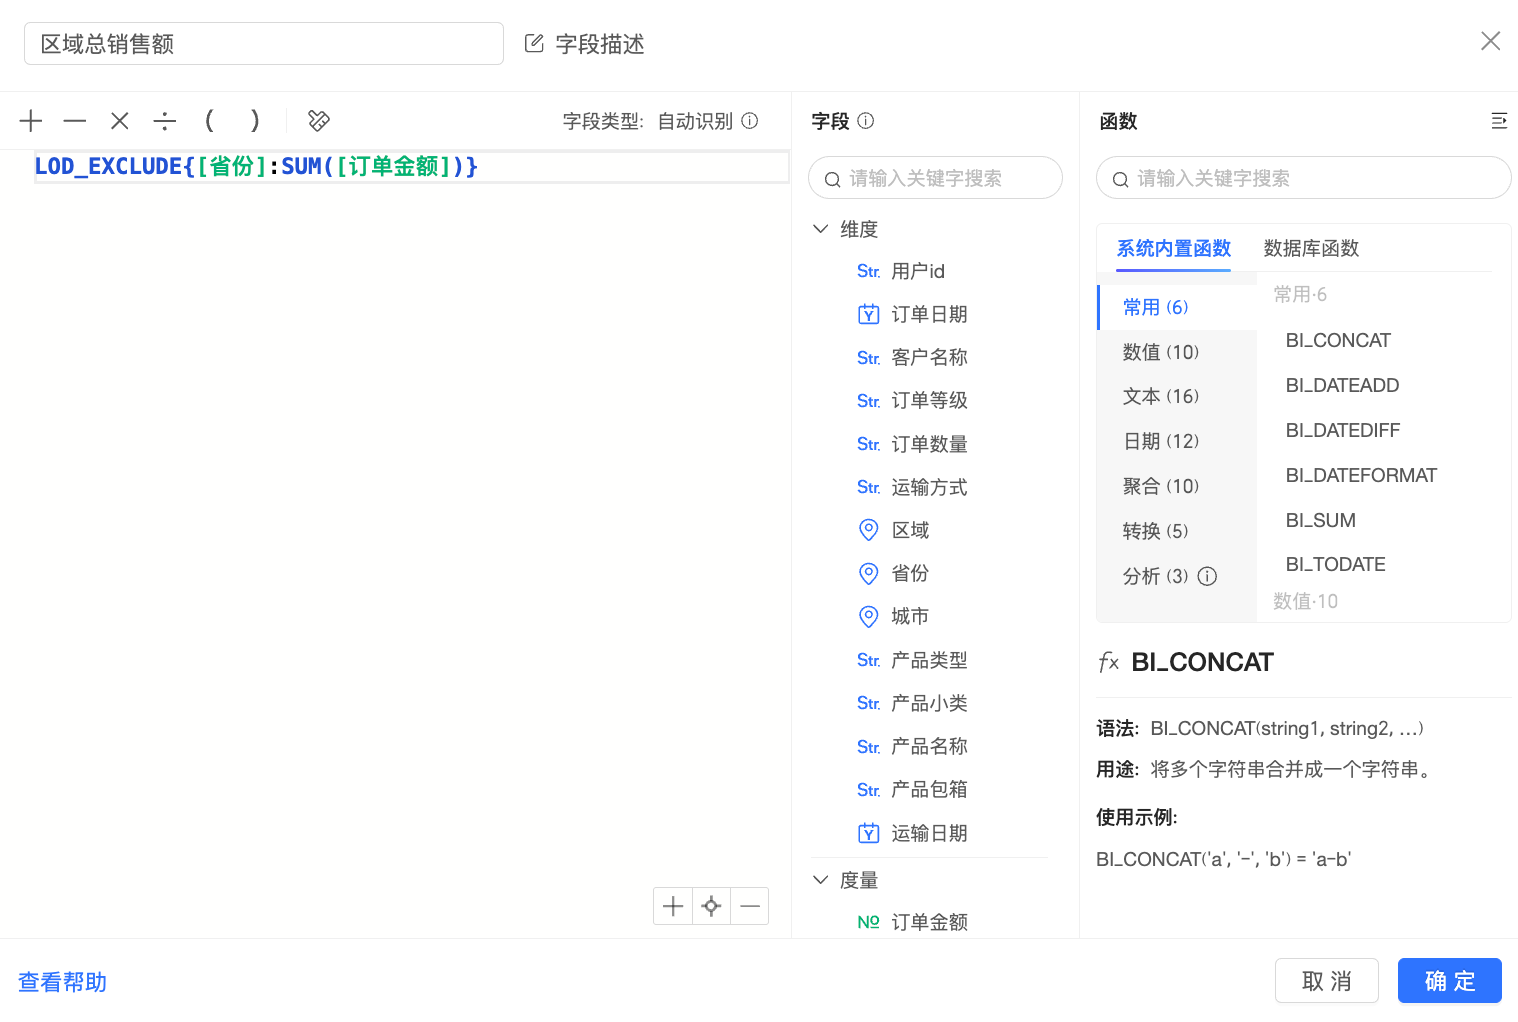Select the 数值 (10) category
The image size is (1518, 1022).
[1177, 352]
